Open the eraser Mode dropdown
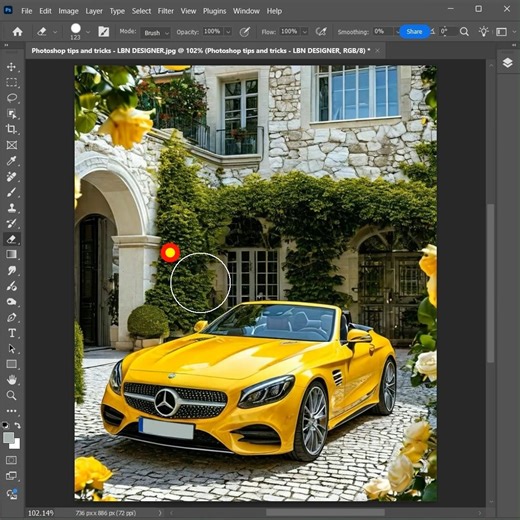520x520 pixels. point(156,32)
